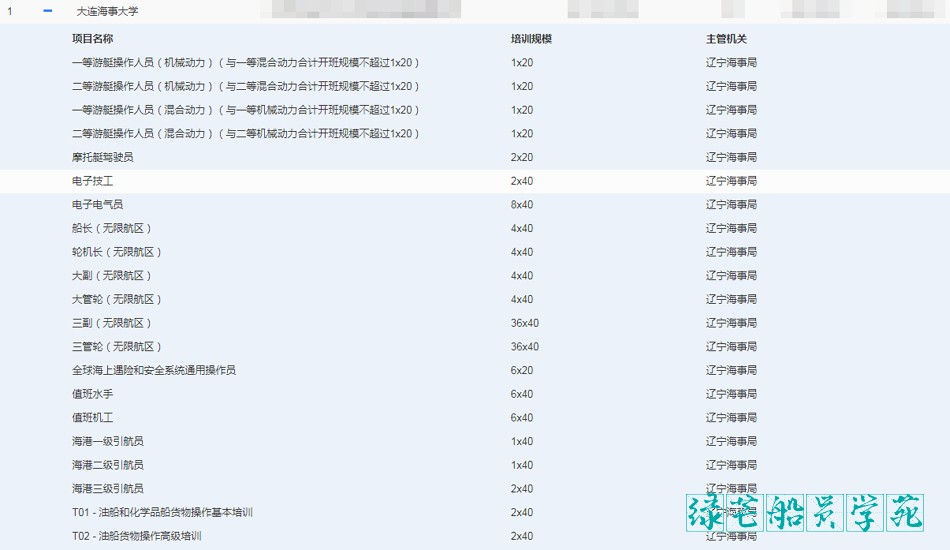
Task: Select the 大副（无限航区）project name
Action: click(111, 275)
